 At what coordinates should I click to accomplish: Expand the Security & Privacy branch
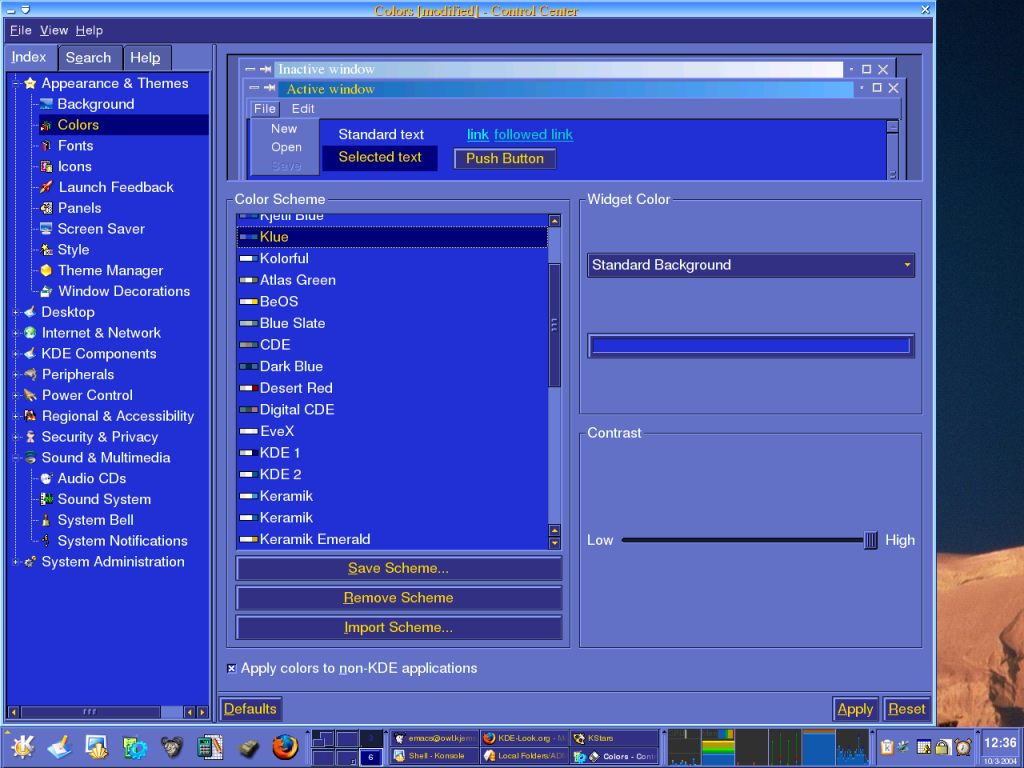pos(16,437)
